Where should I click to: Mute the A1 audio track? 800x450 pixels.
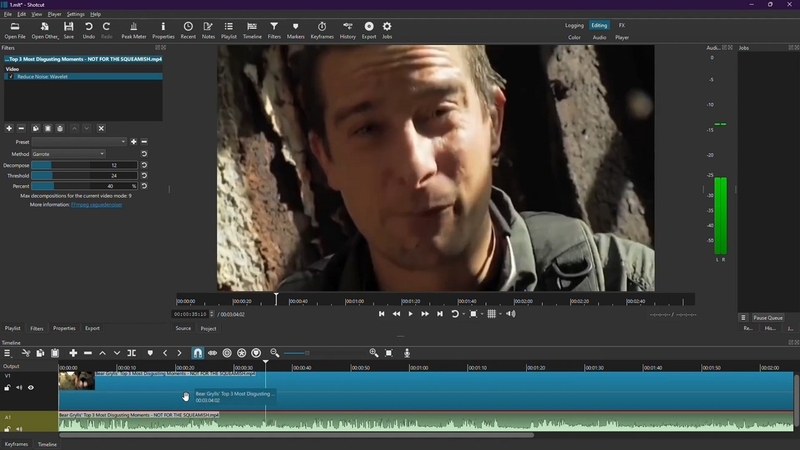click(x=19, y=429)
